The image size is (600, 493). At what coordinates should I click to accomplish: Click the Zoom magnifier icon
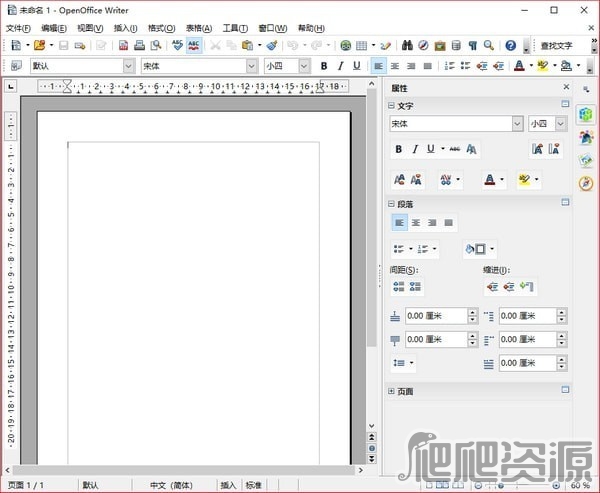(x=489, y=45)
